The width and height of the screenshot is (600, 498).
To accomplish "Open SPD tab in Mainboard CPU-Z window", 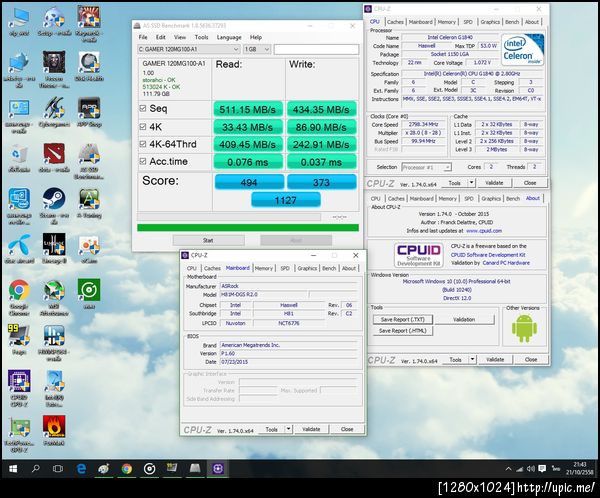I will coord(285,268).
